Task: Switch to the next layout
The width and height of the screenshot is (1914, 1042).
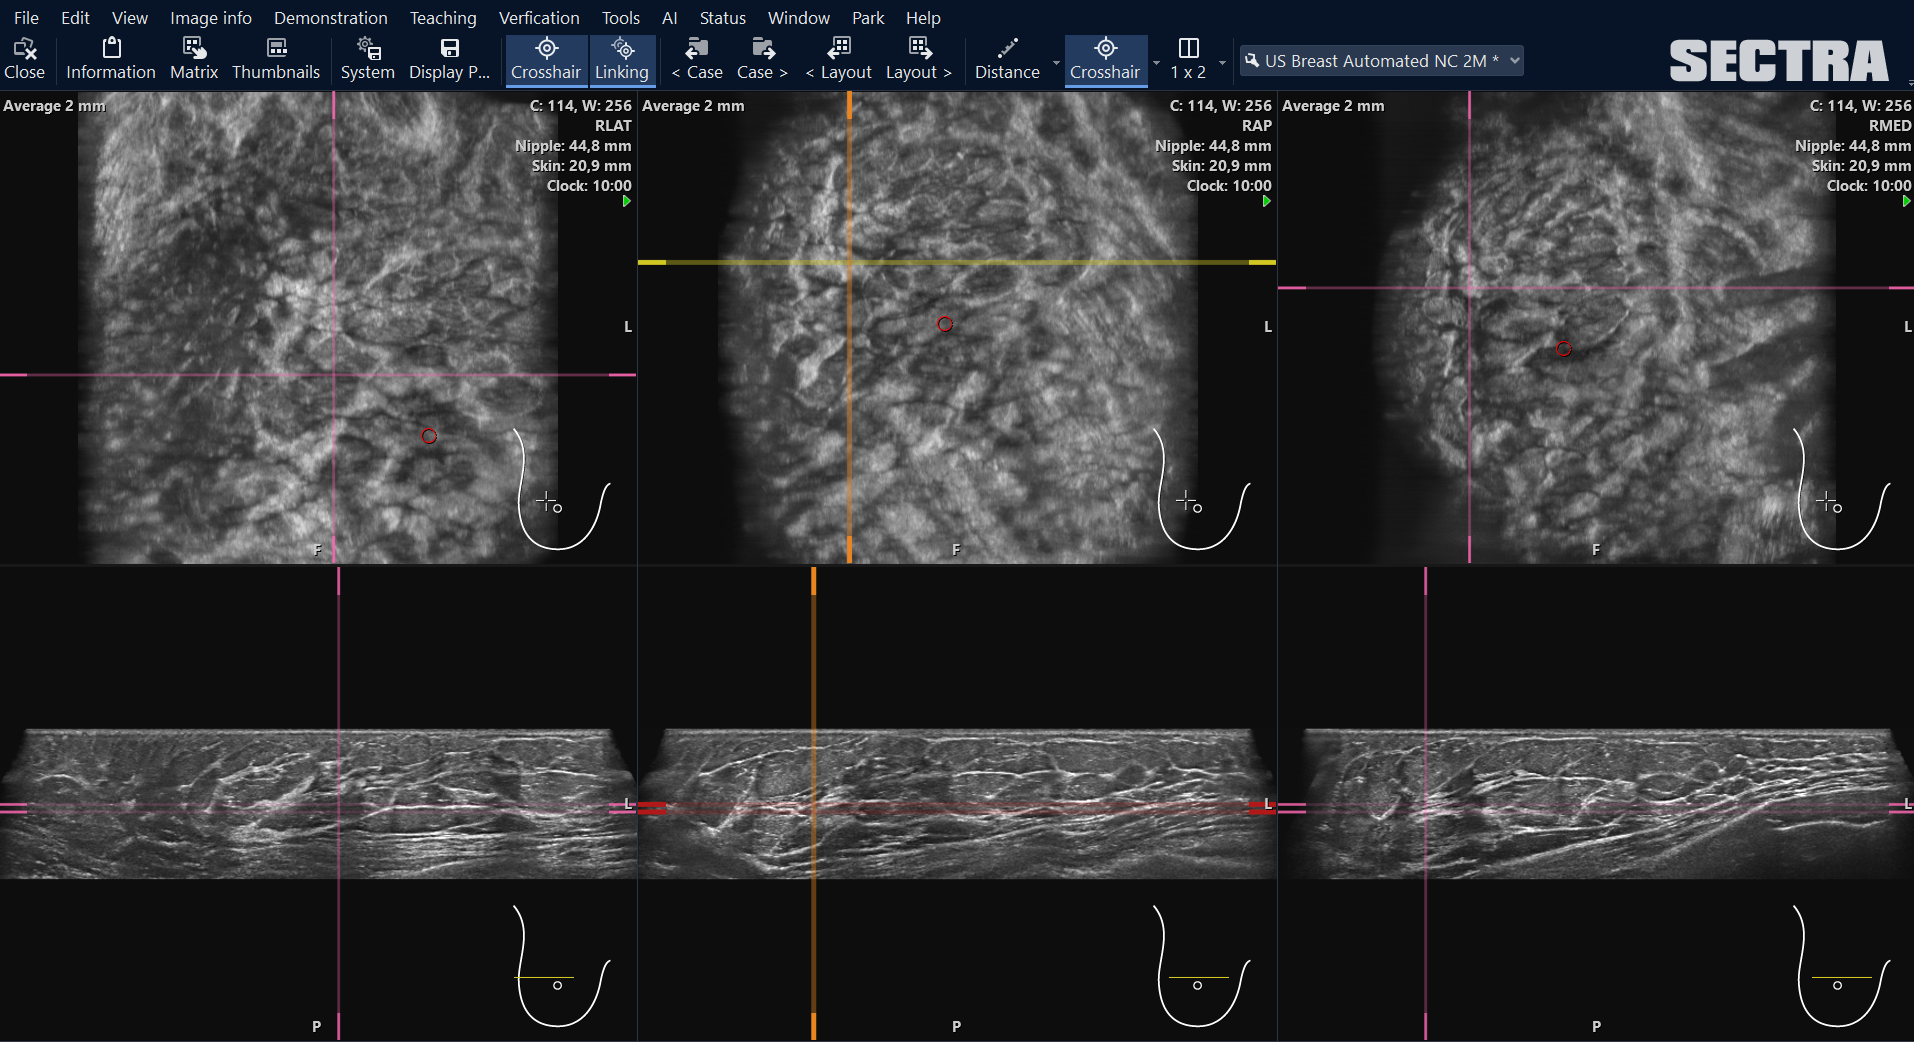Action: click(918, 59)
